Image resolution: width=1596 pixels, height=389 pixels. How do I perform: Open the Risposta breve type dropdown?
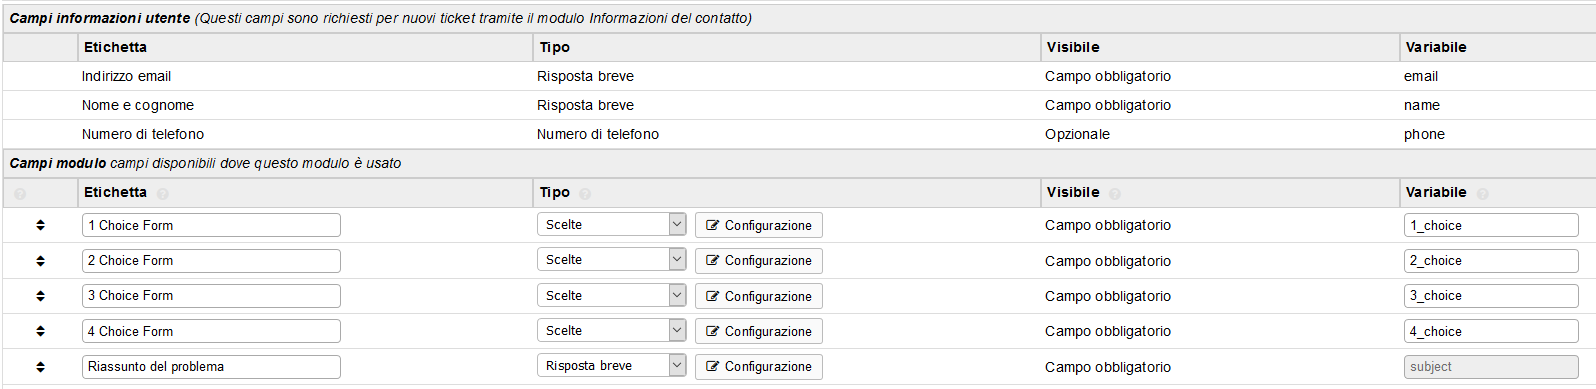pyautogui.click(x=611, y=366)
